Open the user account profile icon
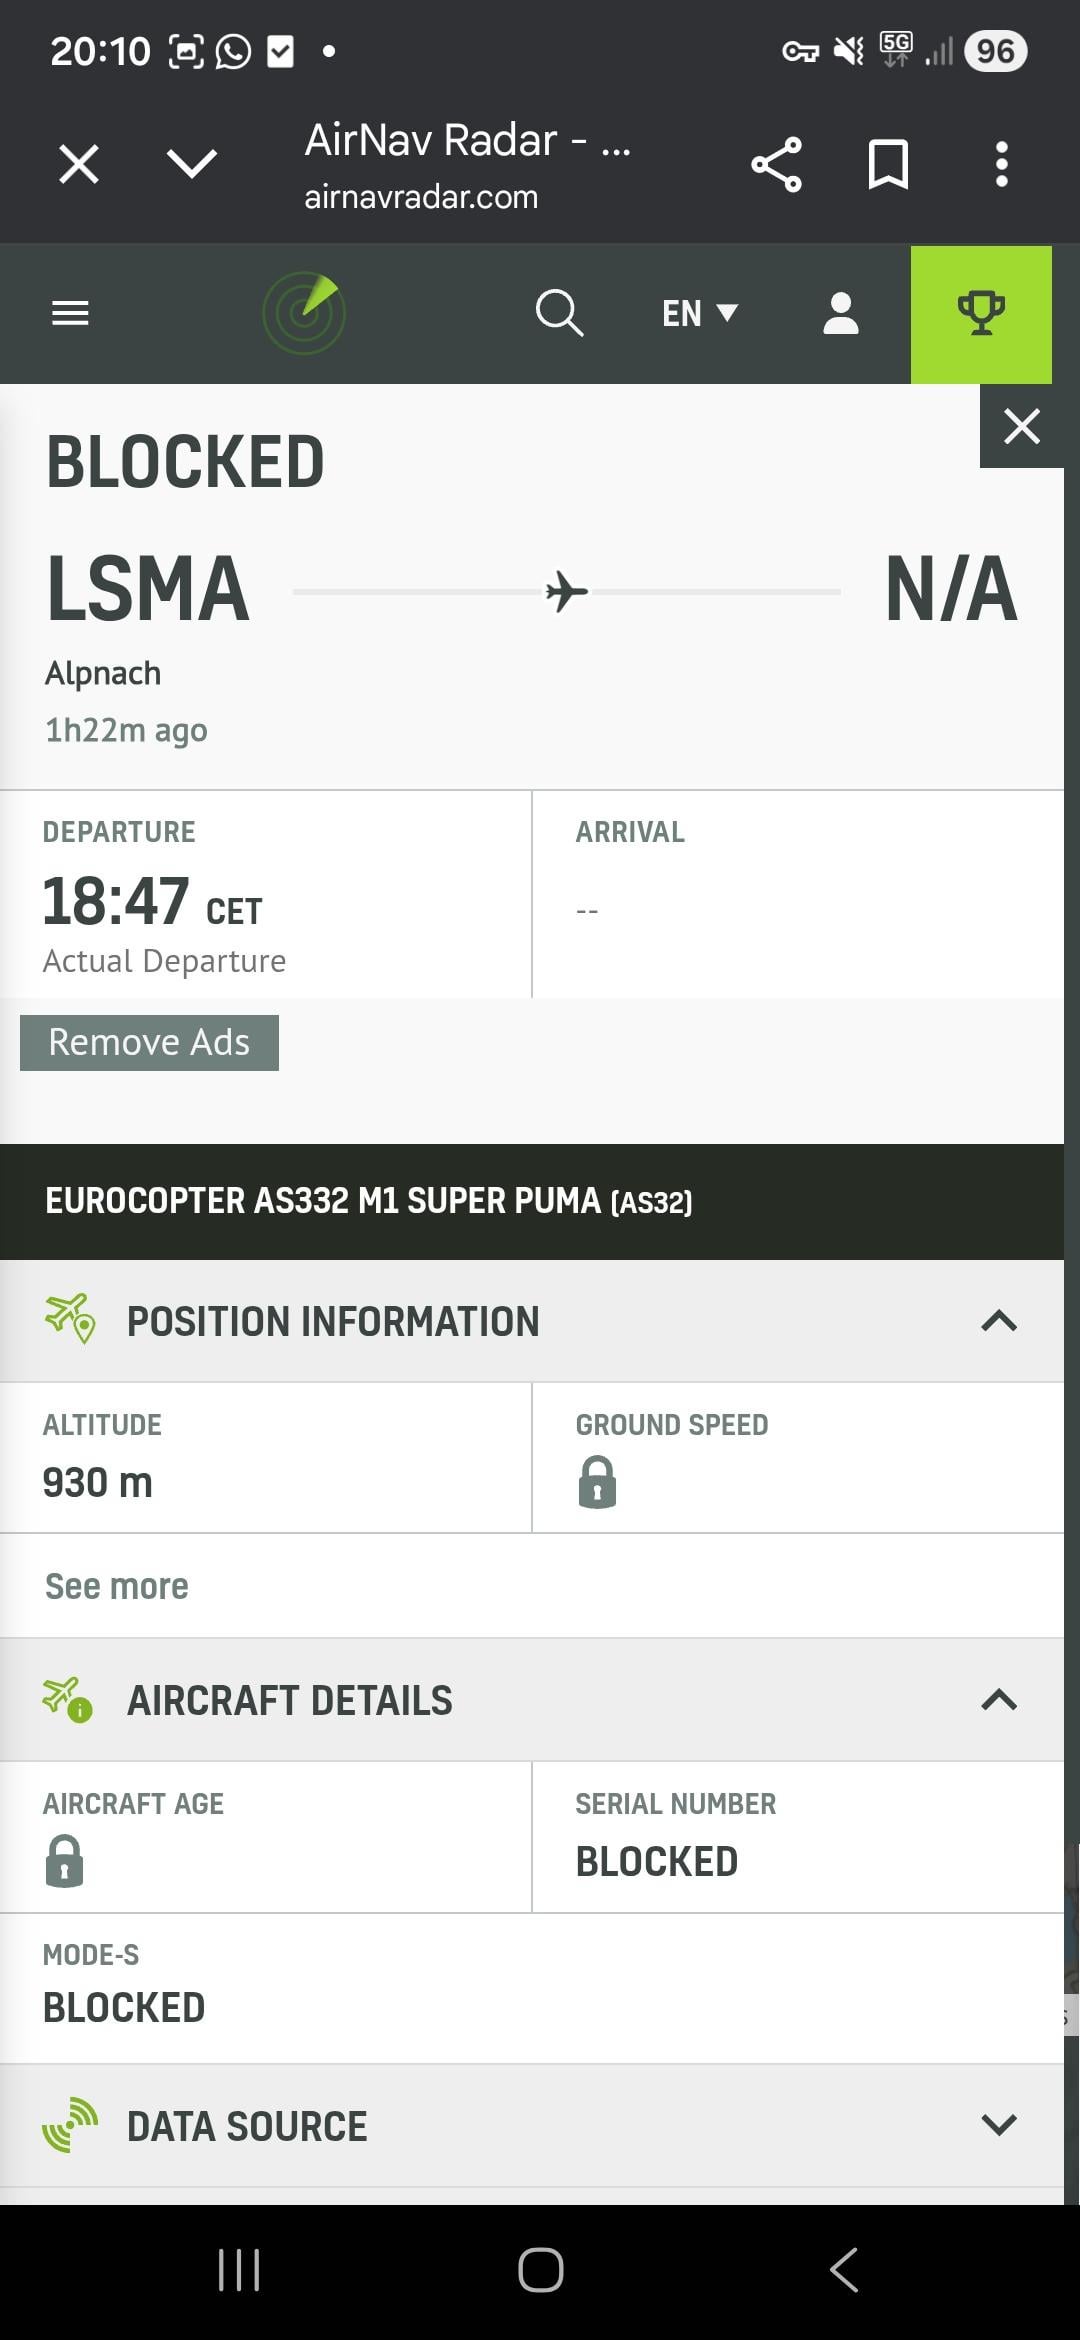 840,314
